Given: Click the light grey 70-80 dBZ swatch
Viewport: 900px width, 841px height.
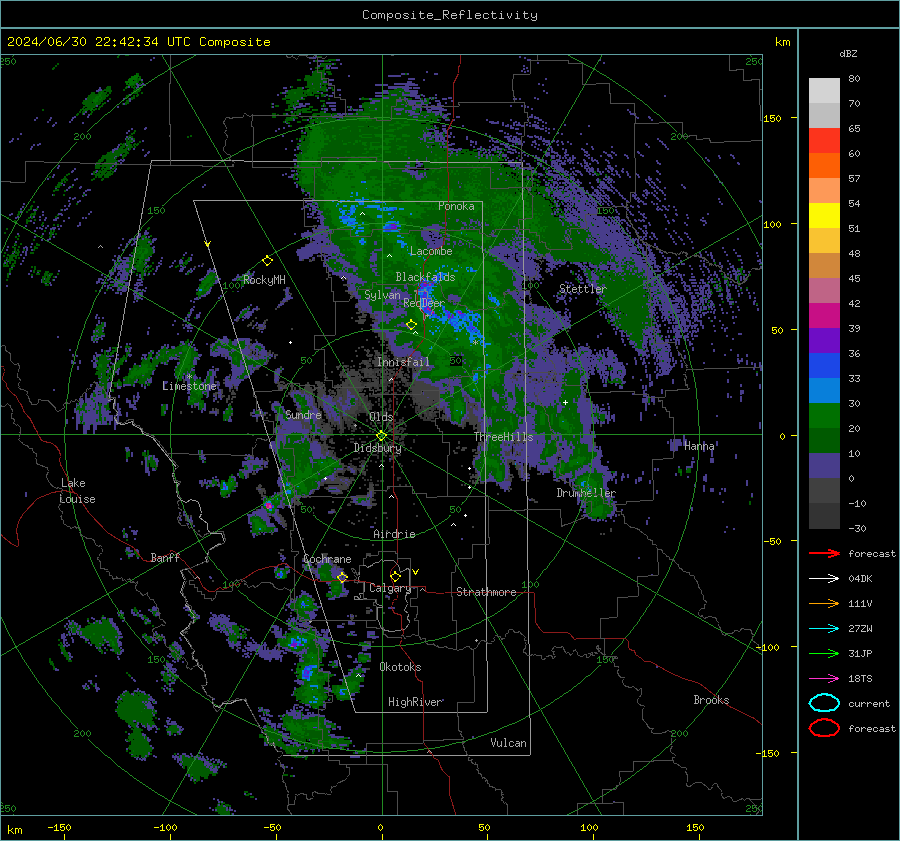Looking at the screenshot, I should coord(824,91).
